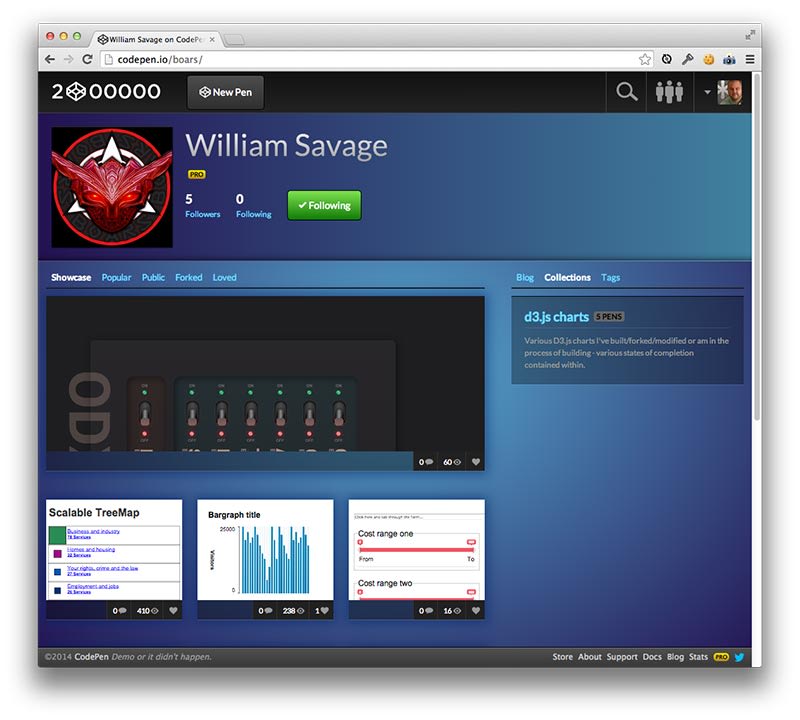Viewport: 800px width, 720px height.
Task: Open the Tags tab
Action: 610,278
